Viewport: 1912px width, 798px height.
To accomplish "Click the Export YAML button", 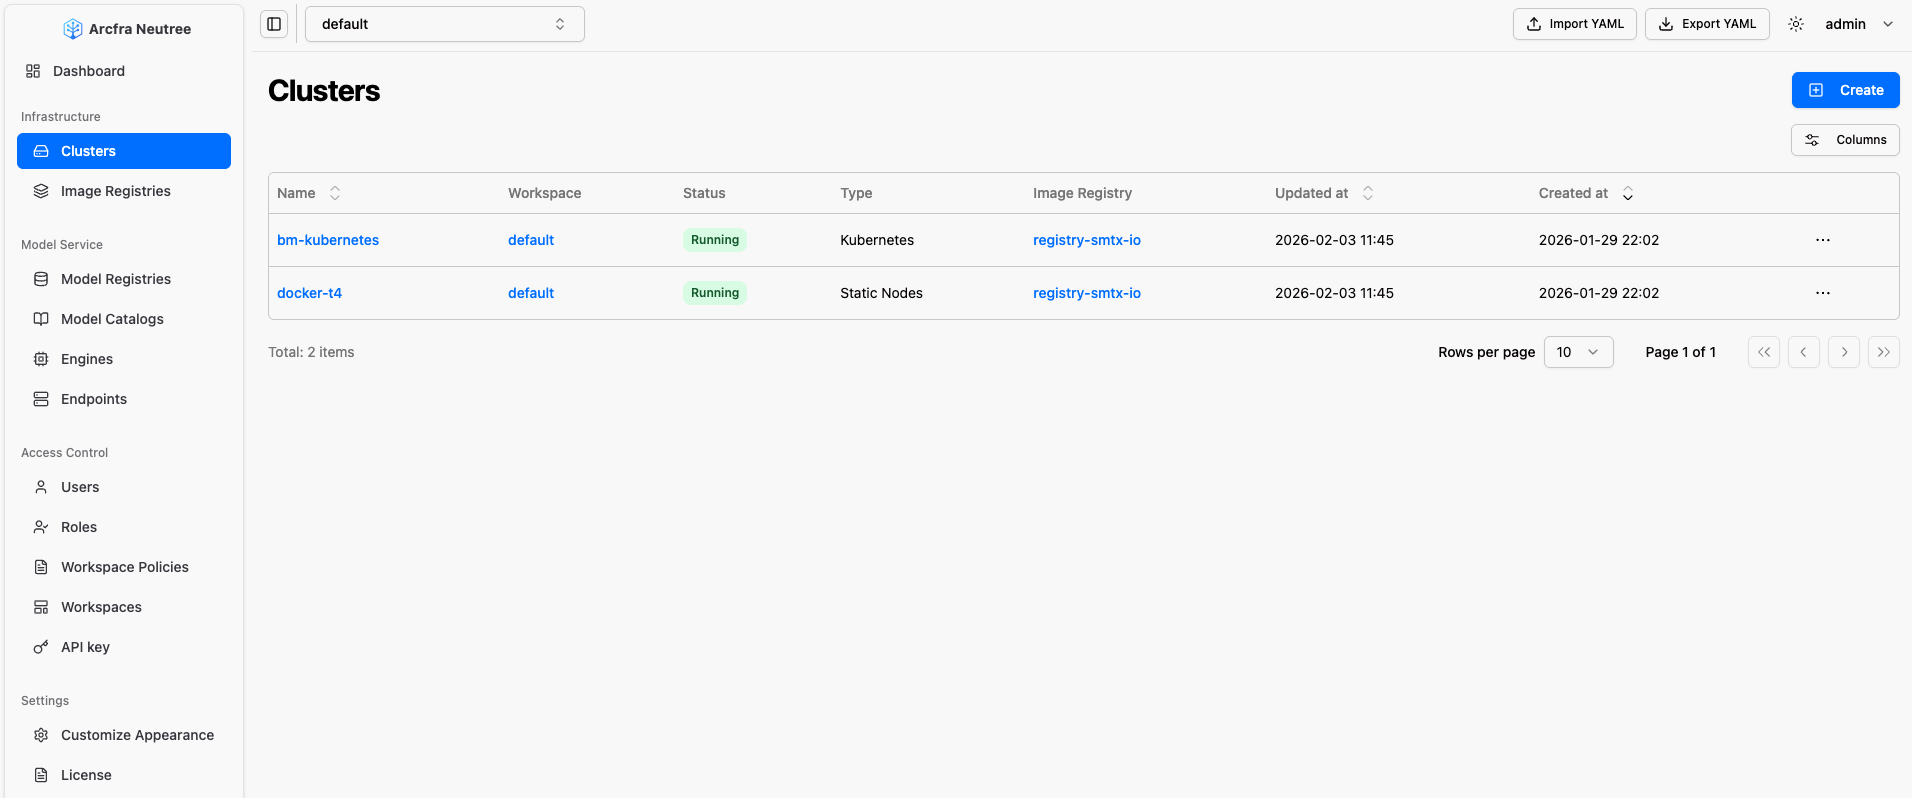I will coord(1706,24).
